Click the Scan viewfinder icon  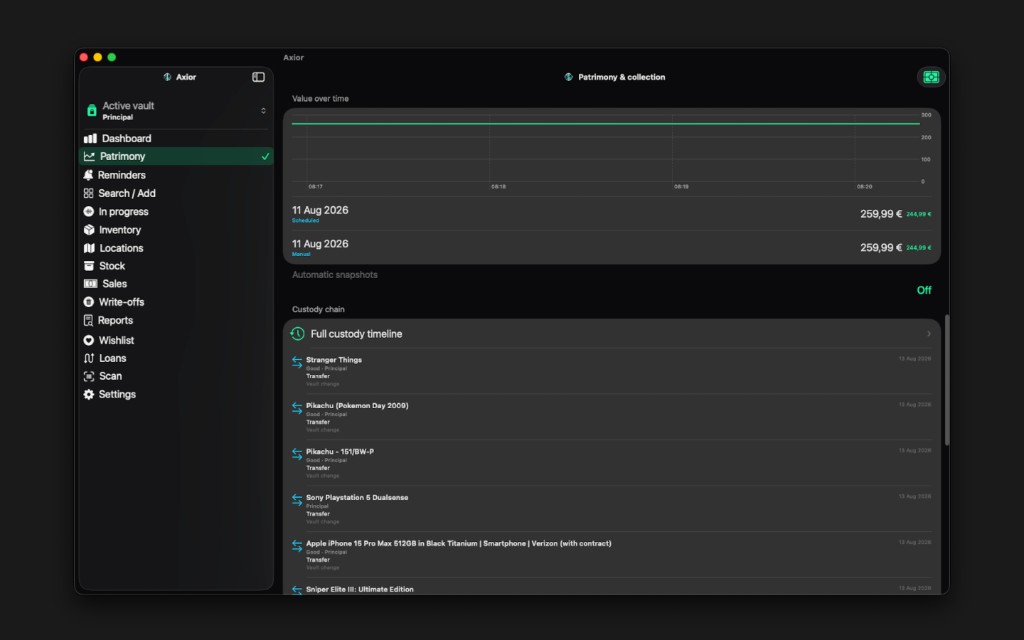pyautogui.click(x=89, y=376)
